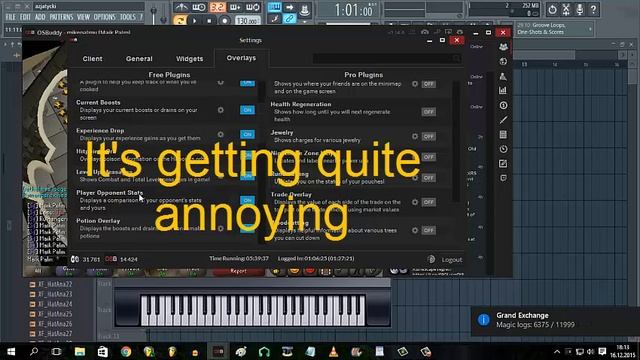Click the Grand Exchange Magic logs notification
Screen dimensions: 640x360
click(555, 320)
